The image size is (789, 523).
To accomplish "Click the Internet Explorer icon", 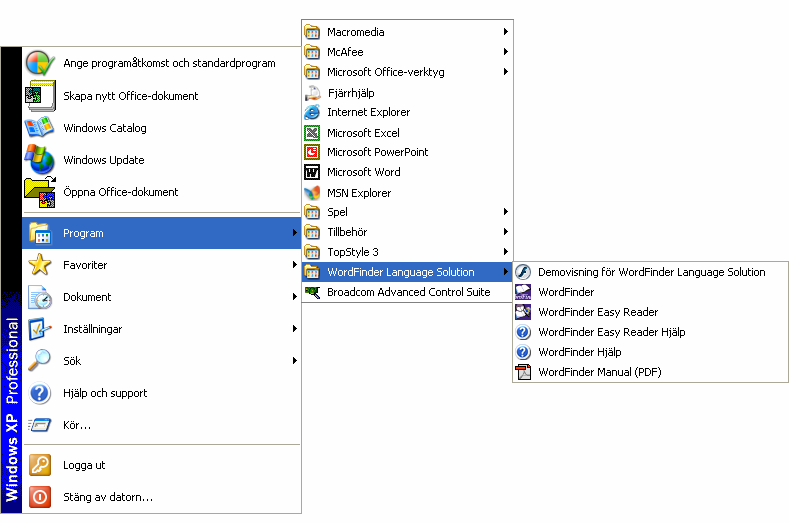I will (312, 112).
